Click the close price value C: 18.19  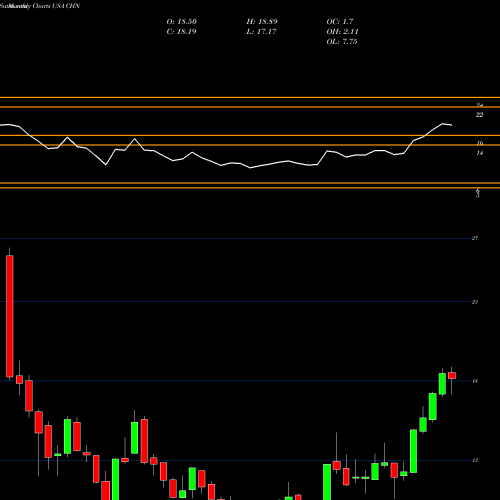coord(182,32)
